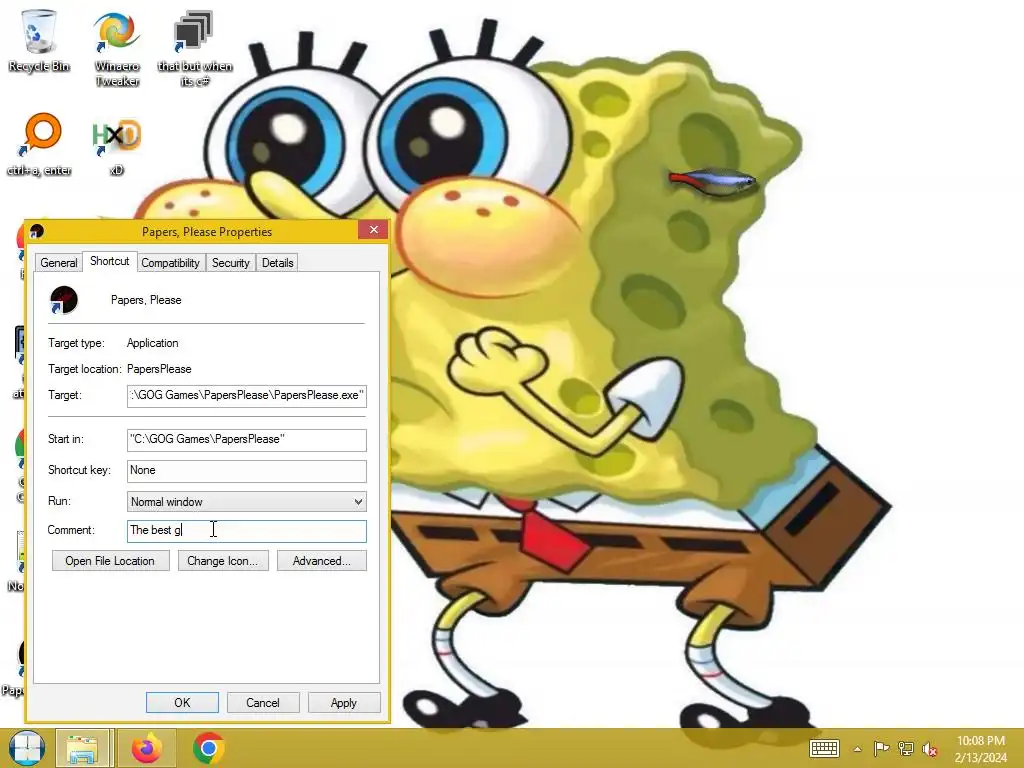
Task: Expand the Run window mode dropdown
Action: [x=247, y=502]
